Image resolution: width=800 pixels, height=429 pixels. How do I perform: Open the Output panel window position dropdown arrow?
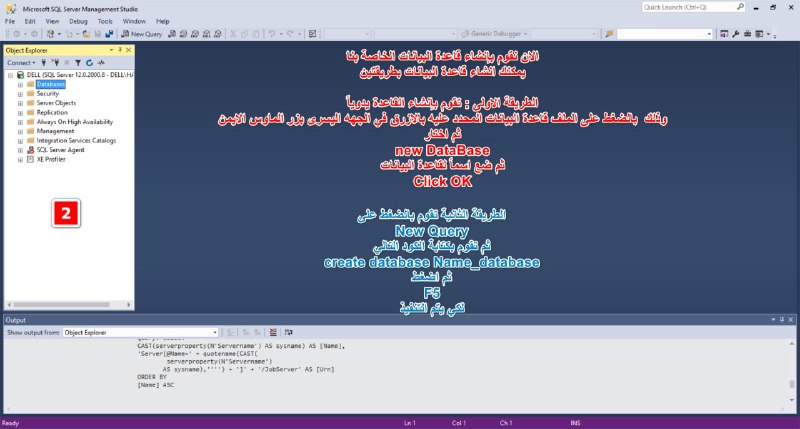point(773,320)
